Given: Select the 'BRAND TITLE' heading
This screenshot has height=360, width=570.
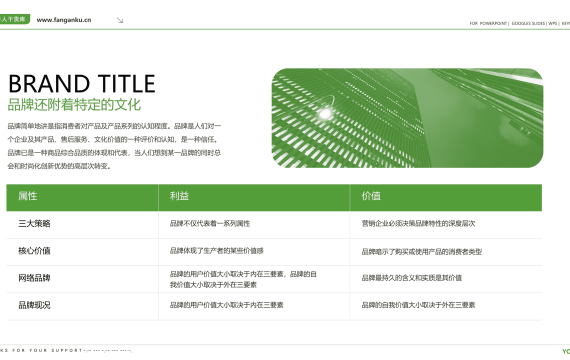Looking at the screenshot, I should pos(82,84).
